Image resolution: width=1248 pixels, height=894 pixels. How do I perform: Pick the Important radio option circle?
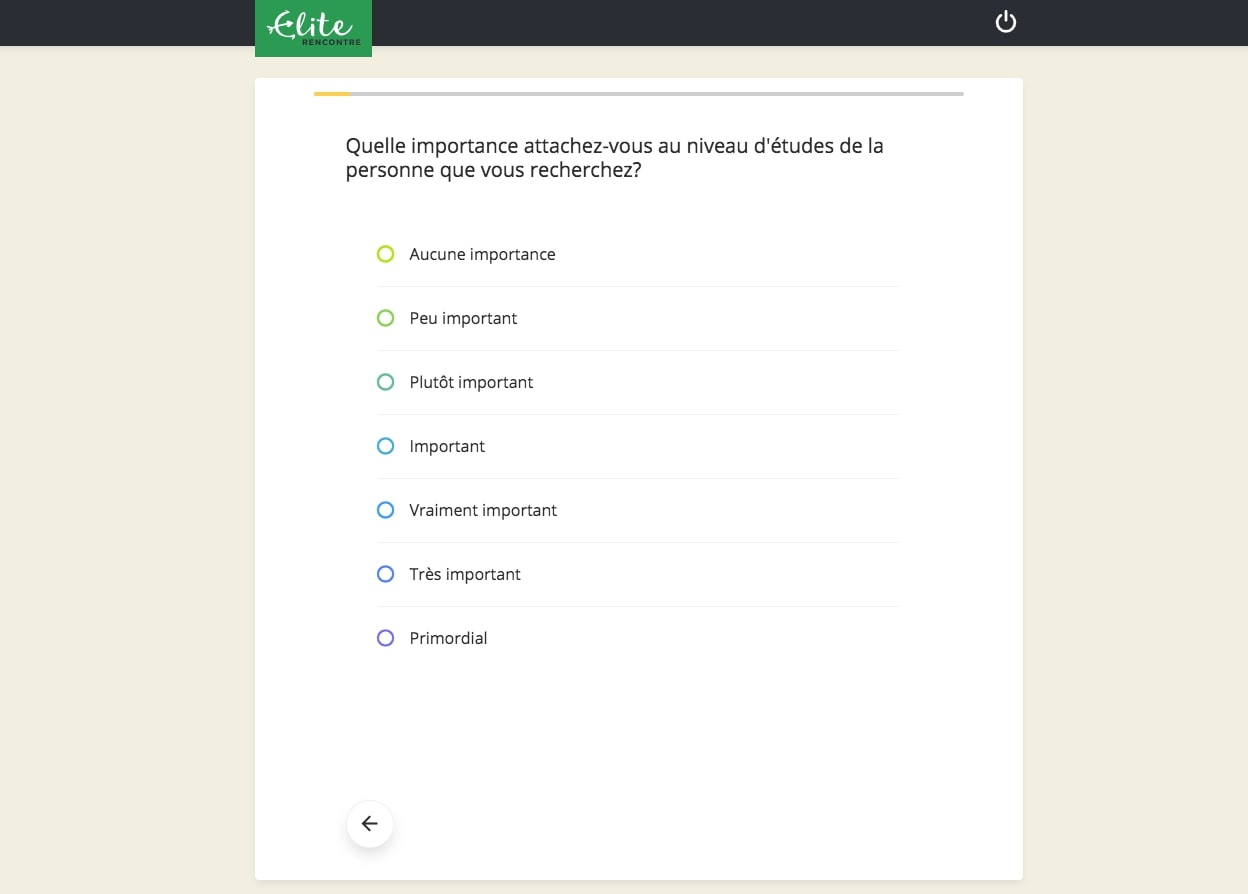click(385, 446)
